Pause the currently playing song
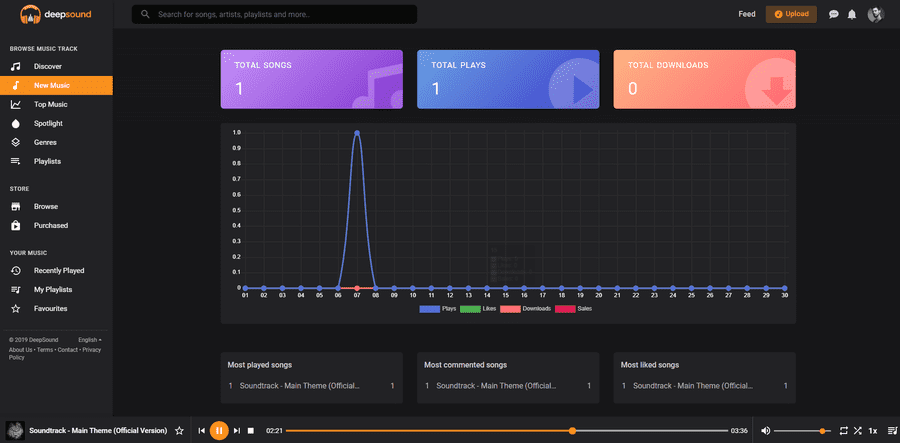The image size is (900, 443). tap(218, 430)
